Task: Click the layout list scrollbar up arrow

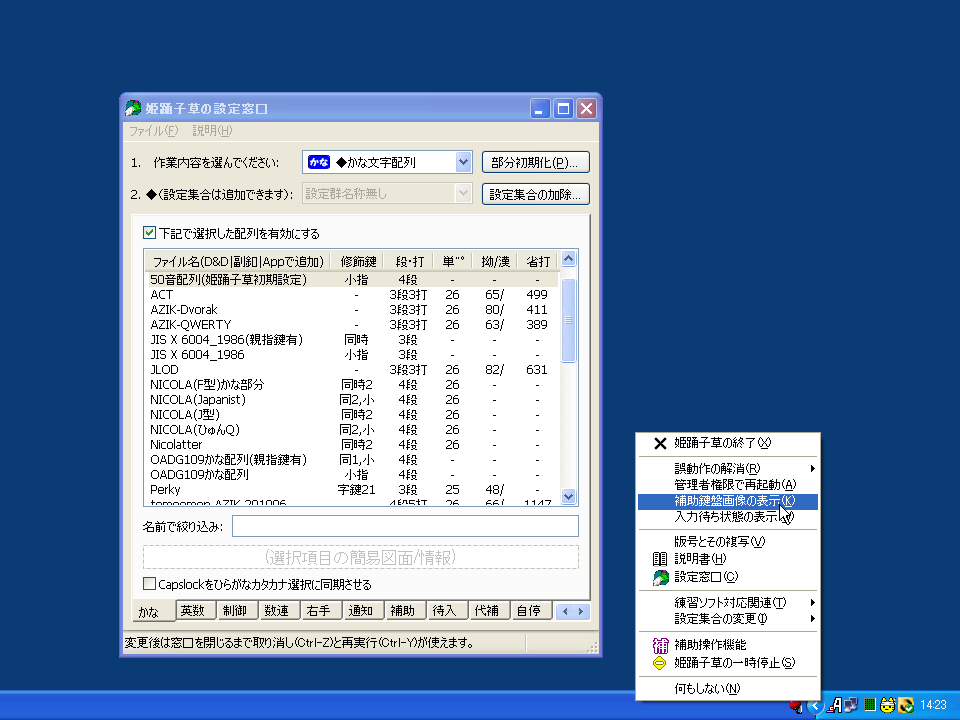Action: (x=568, y=259)
